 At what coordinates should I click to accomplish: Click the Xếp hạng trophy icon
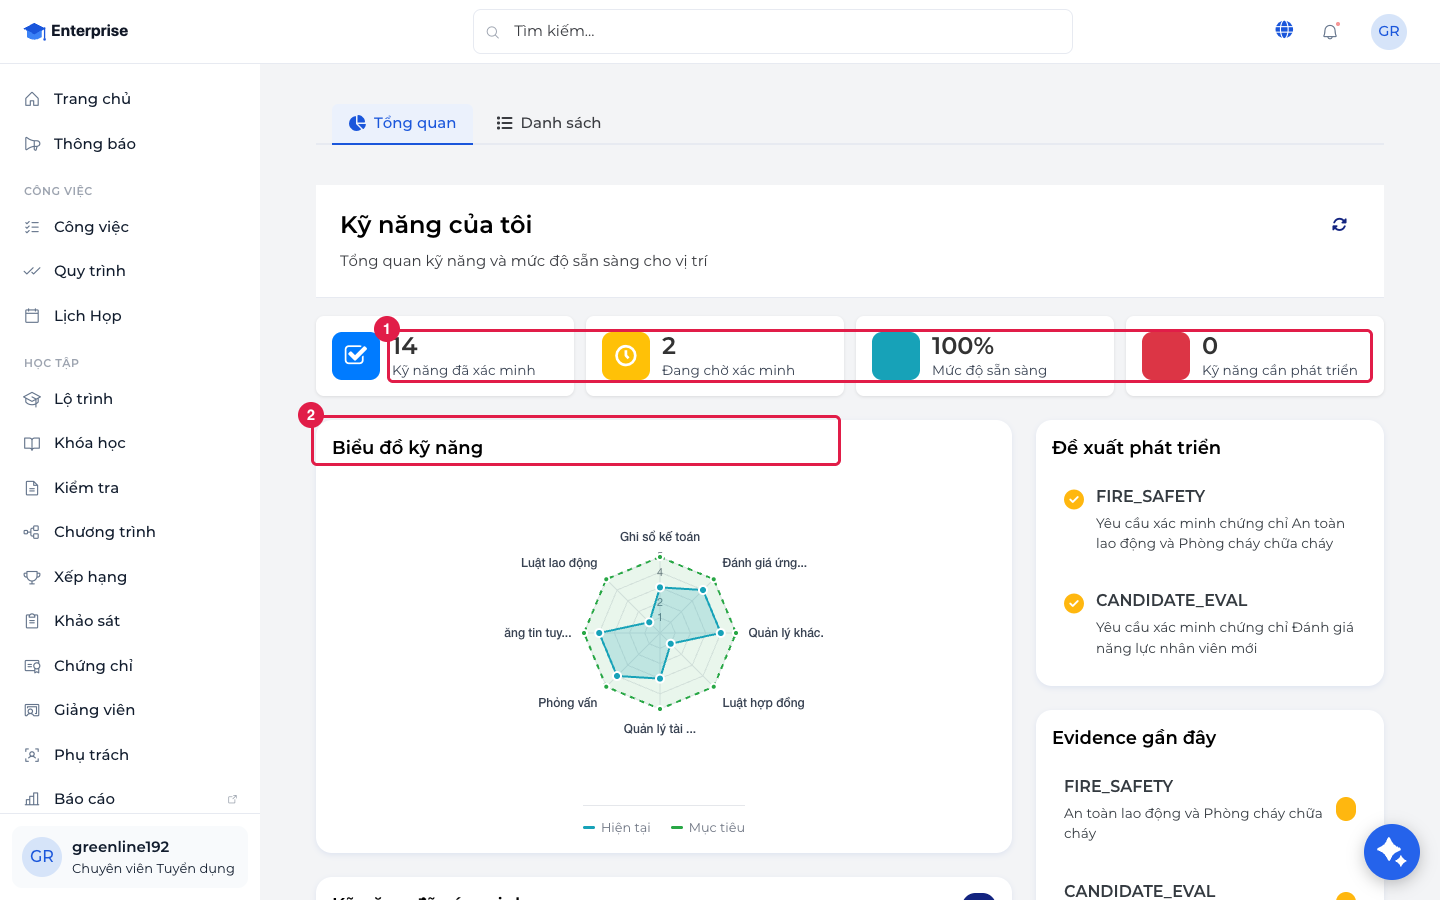click(x=32, y=577)
